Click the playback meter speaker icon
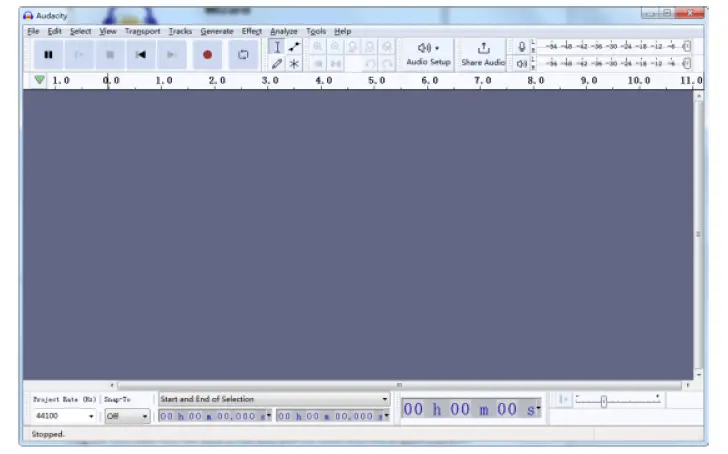 click(x=521, y=63)
